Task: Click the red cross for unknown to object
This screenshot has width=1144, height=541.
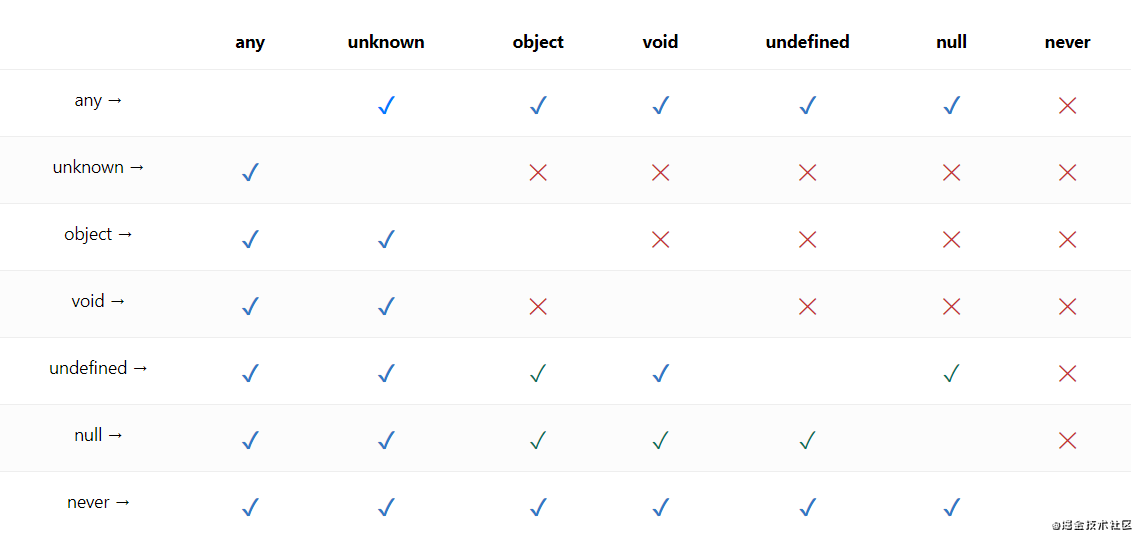Action: click(x=538, y=172)
